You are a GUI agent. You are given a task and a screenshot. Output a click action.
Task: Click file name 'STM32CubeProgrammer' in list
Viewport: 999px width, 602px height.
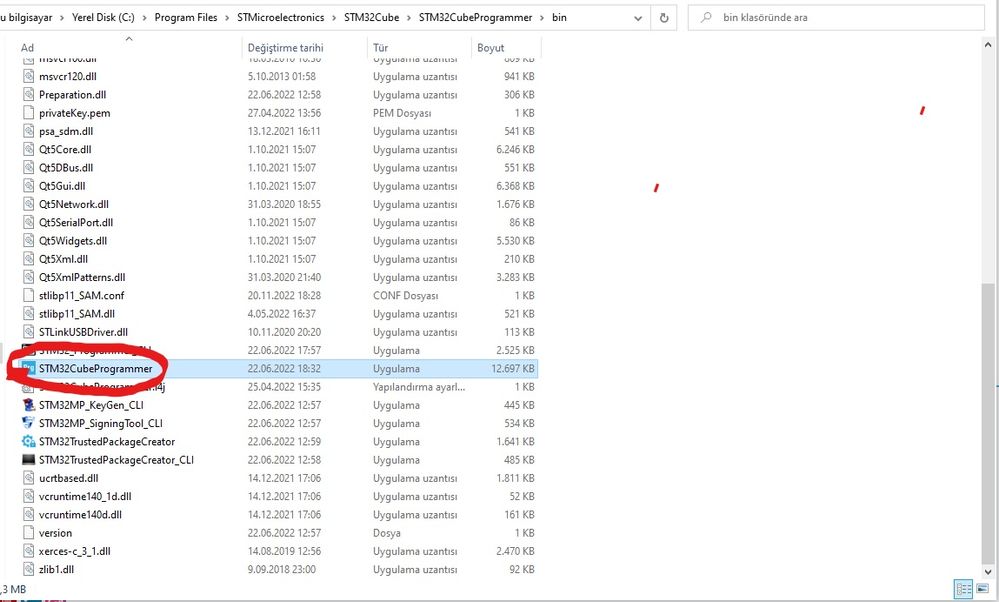(x=96, y=368)
